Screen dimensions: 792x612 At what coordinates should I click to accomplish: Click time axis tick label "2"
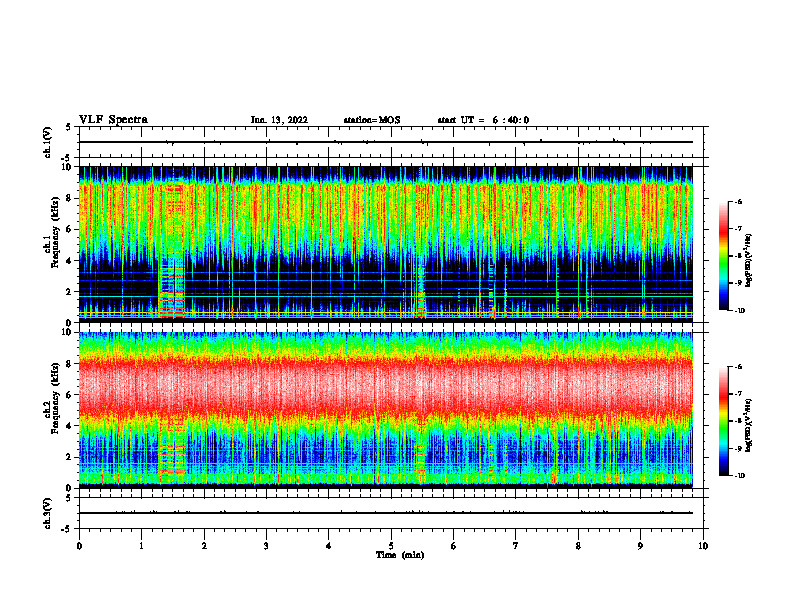(x=204, y=546)
